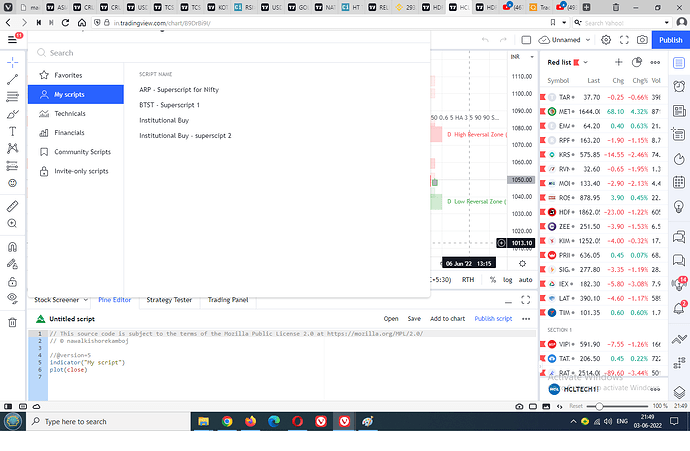Click the Publish button
Viewport: 690px width, 451px height.
tap(670, 40)
